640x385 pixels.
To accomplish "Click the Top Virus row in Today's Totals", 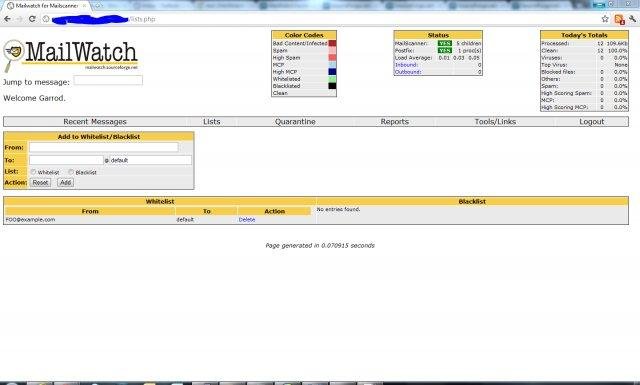I will pyautogui.click(x=584, y=65).
